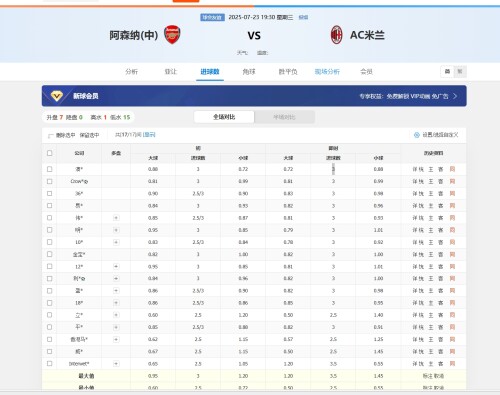Viewport: 500px width, 395px height.
Task: Tick the select-all checkbox in the table header
Action: 50,153
